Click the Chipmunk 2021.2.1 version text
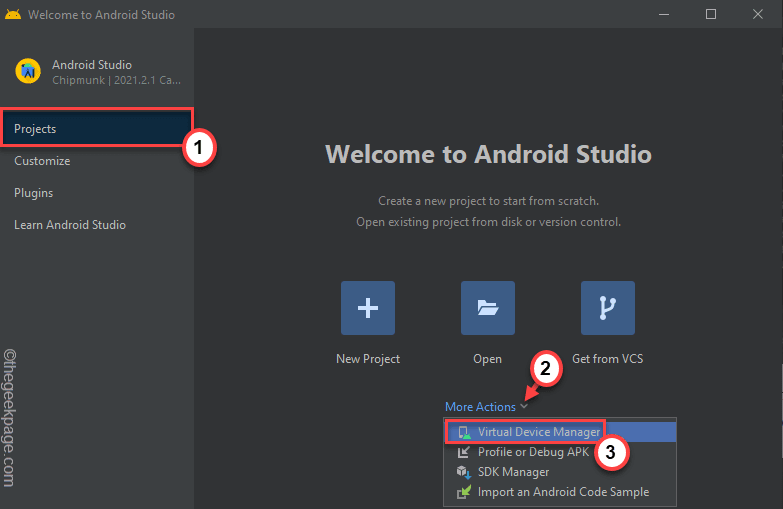783x509 pixels. [116, 80]
